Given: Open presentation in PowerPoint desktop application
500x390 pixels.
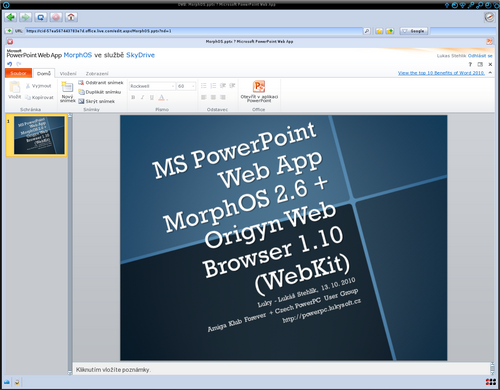Looking at the screenshot, I should tap(259, 91).
